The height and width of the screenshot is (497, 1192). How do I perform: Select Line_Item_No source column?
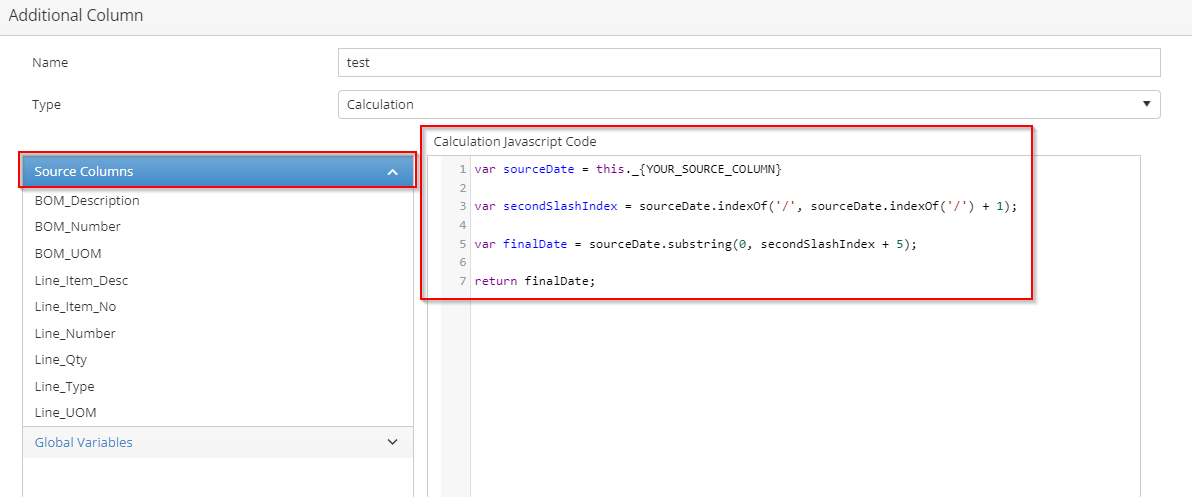[x=75, y=307]
